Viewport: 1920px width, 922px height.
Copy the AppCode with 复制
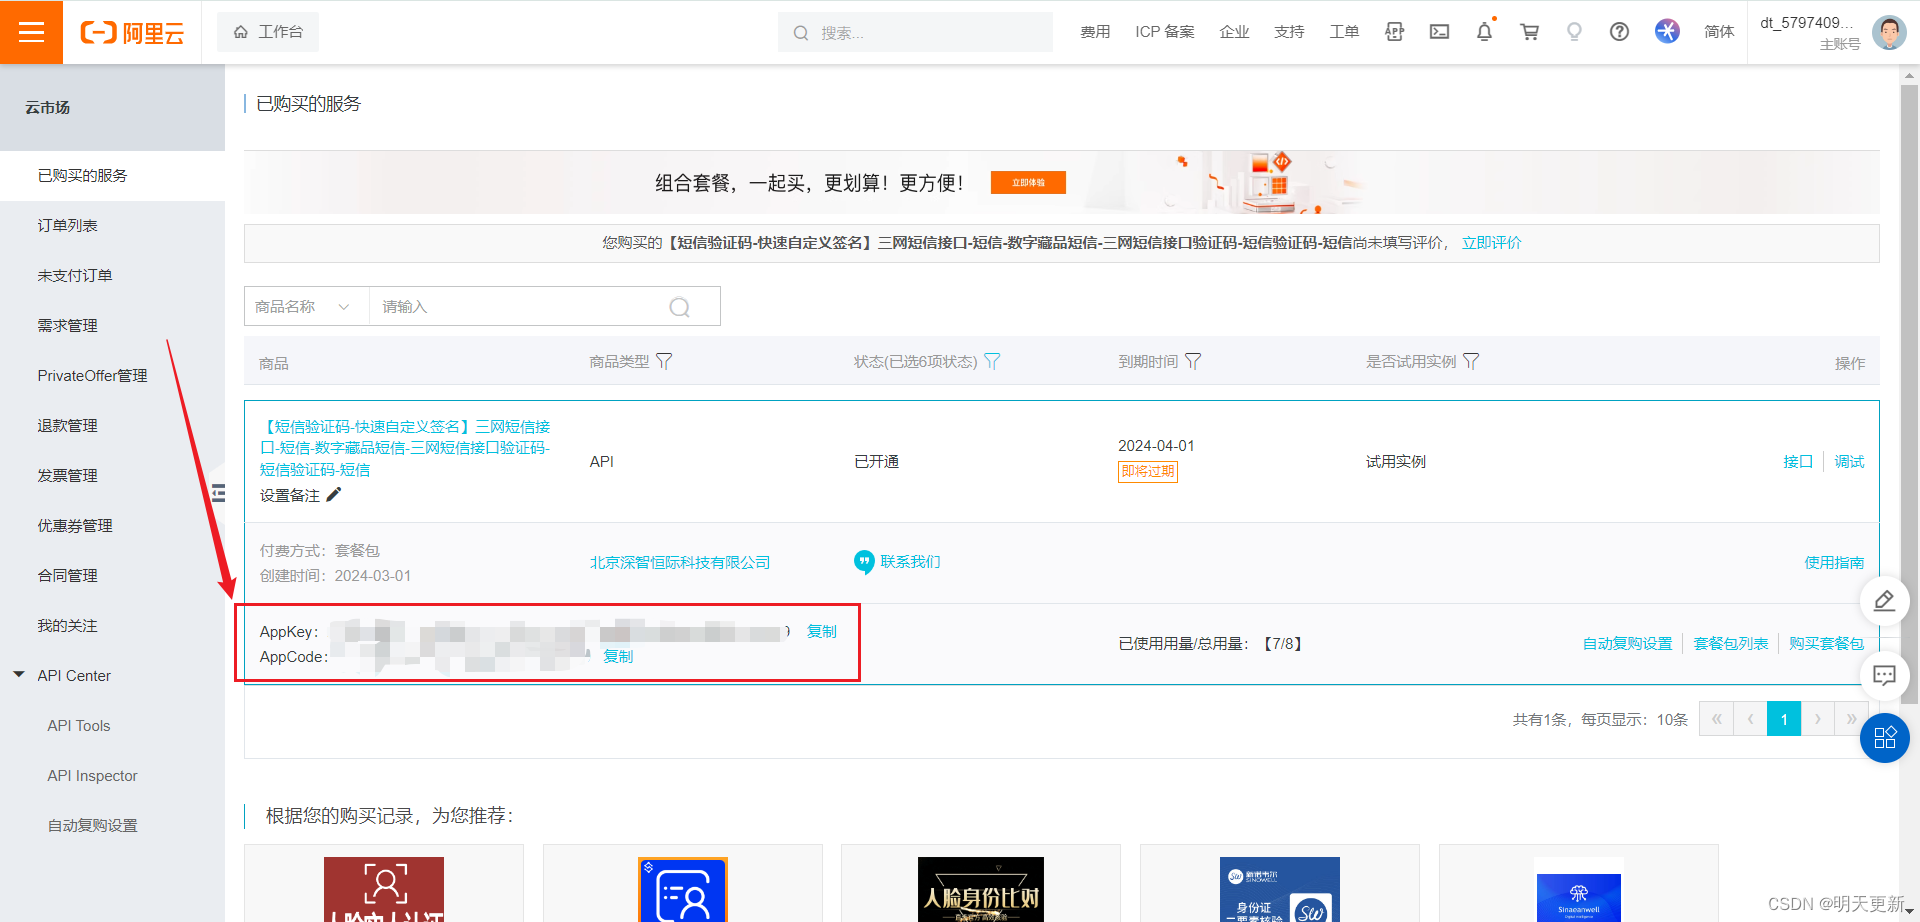(x=619, y=657)
